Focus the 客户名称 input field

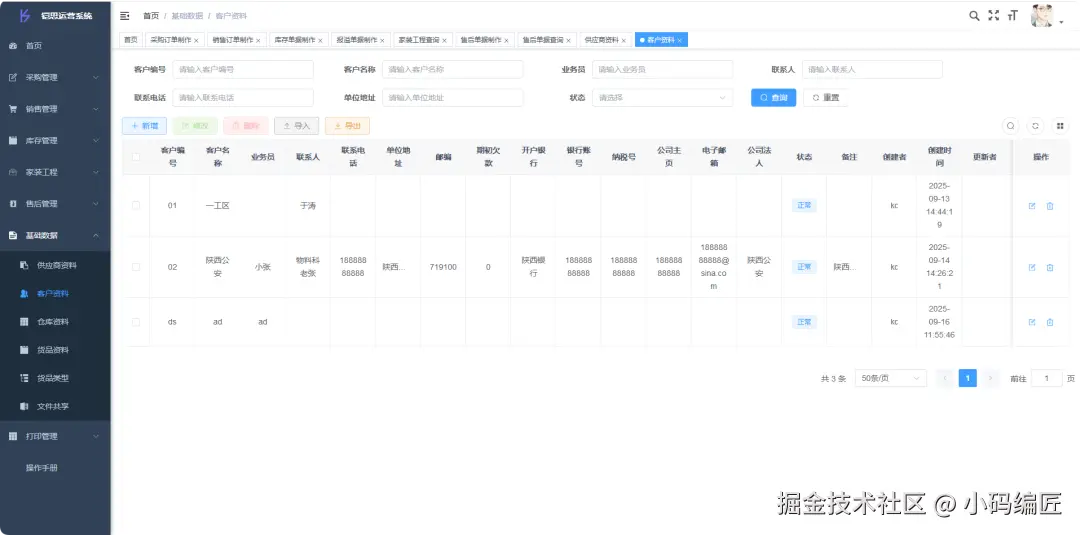tap(453, 70)
